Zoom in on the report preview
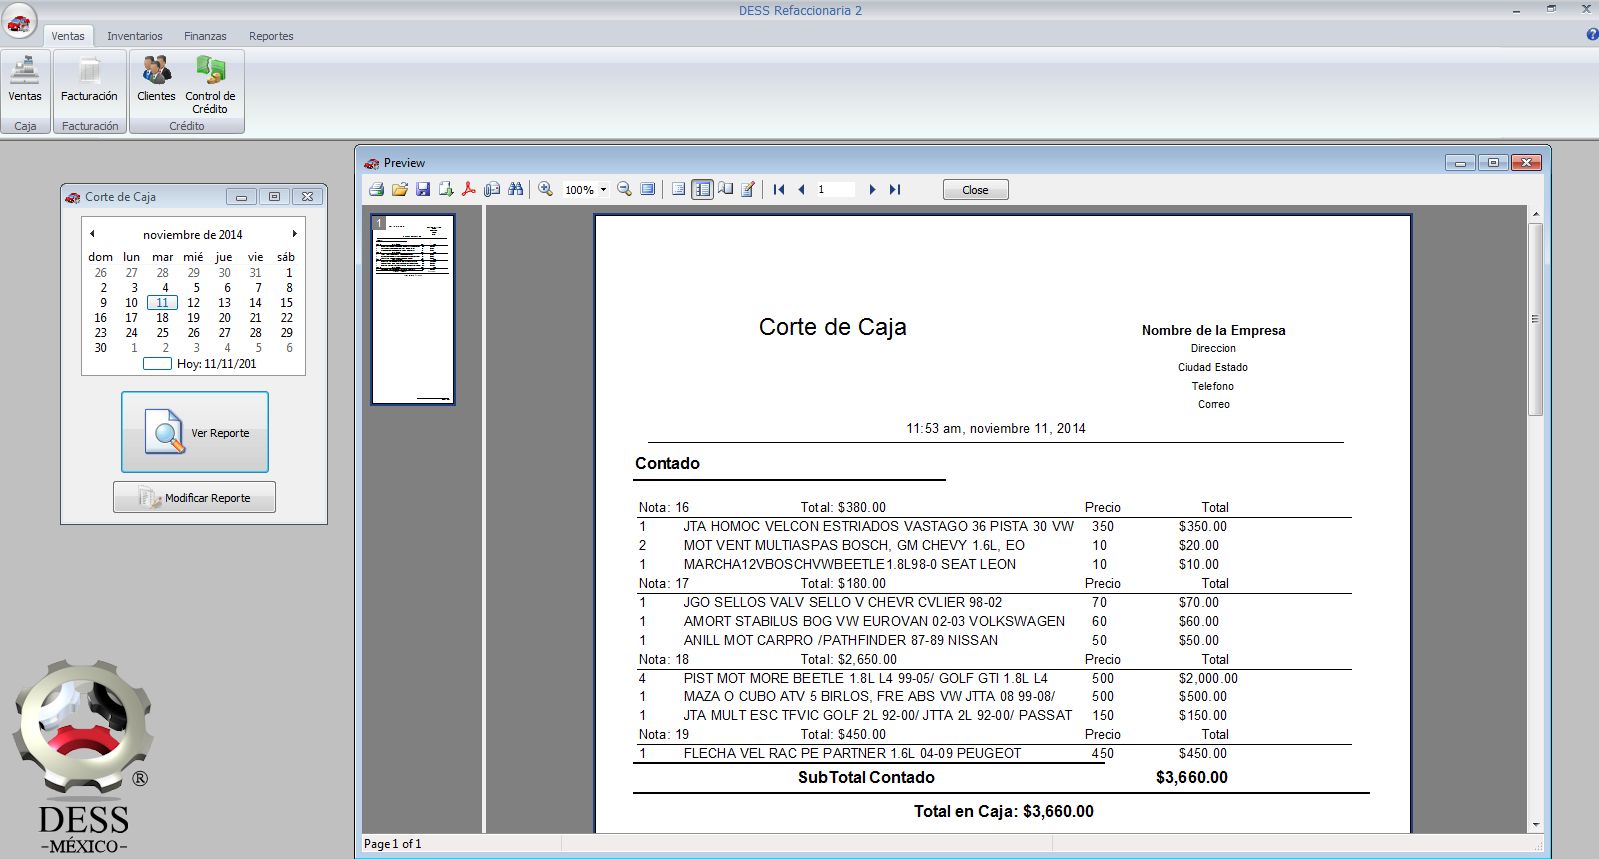Image resolution: width=1599 pixels, height=859 pixels. [545, 189]
